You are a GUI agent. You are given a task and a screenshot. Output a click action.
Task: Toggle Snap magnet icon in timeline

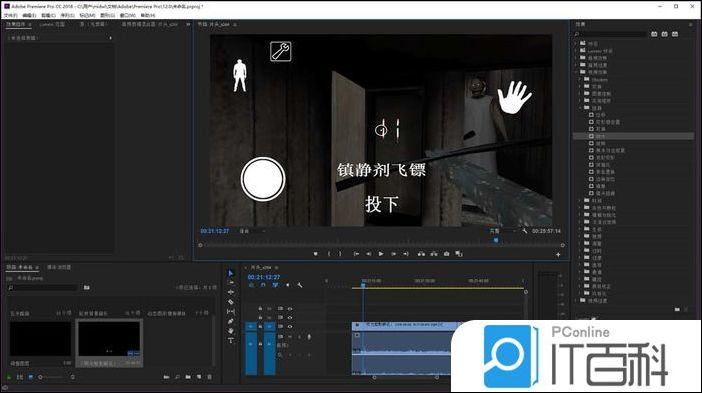point(263,285)
